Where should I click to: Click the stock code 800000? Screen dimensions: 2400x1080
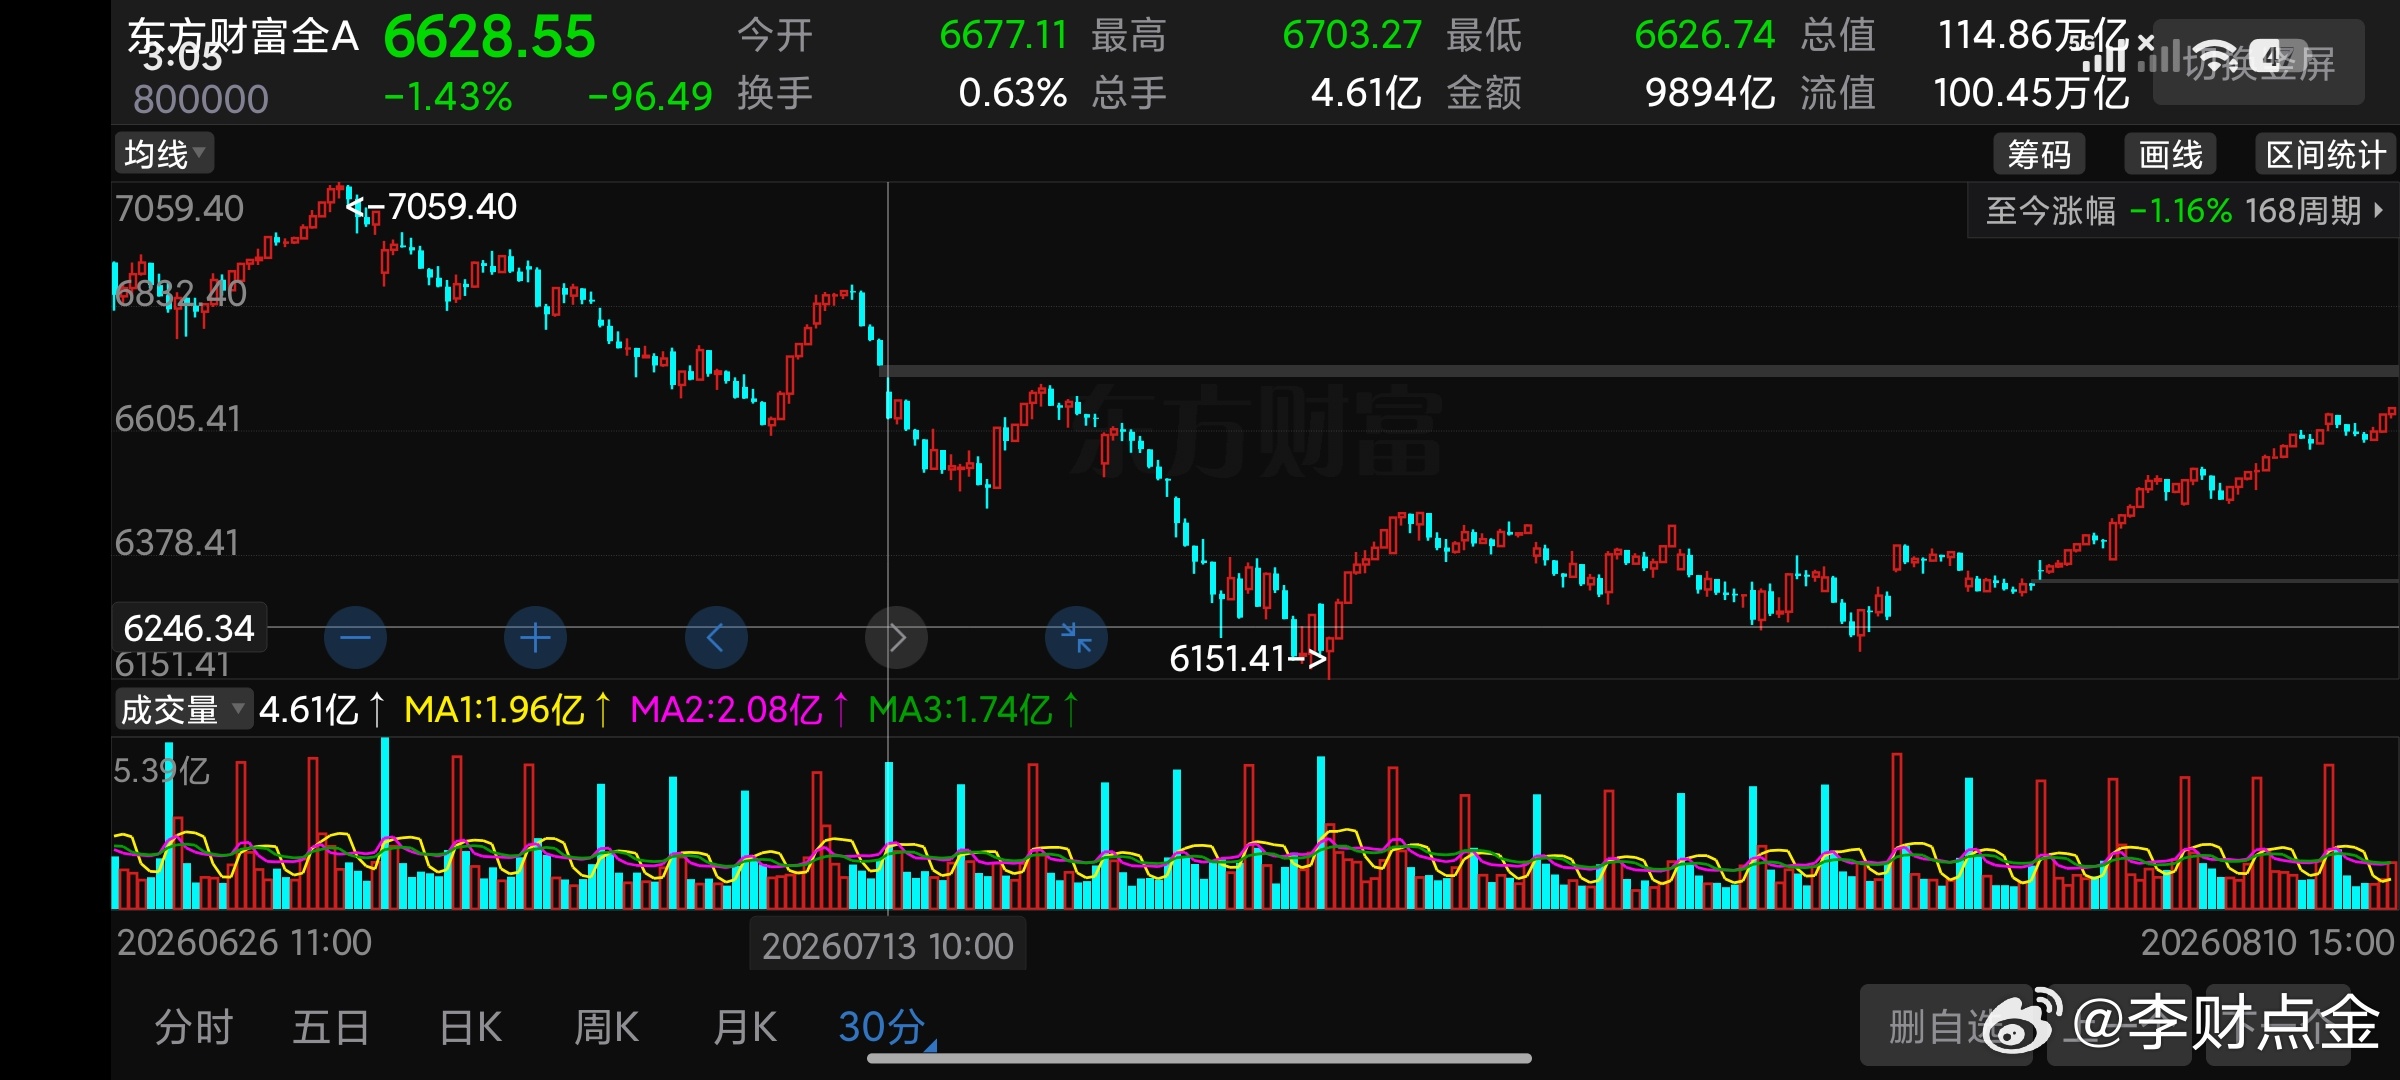click(201, 99)
